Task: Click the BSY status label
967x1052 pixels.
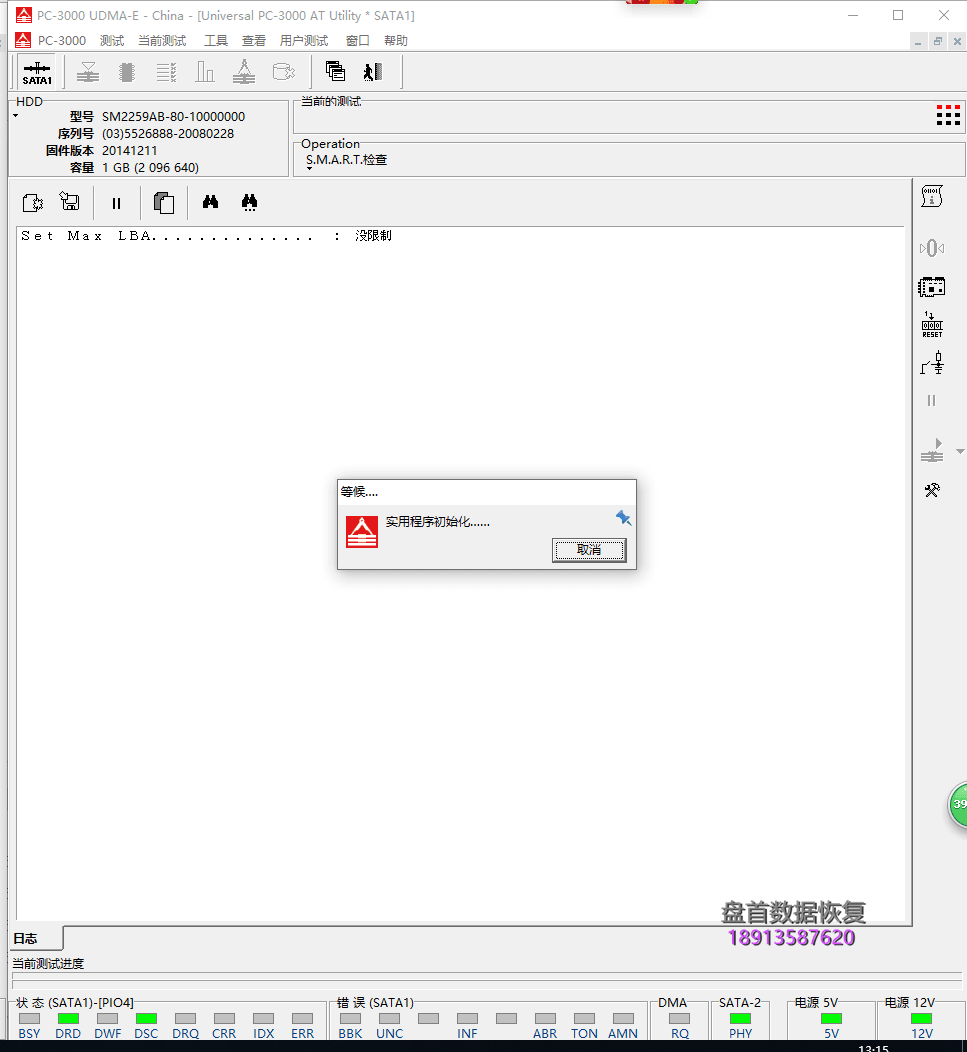Action: (x=30, y=1034)
